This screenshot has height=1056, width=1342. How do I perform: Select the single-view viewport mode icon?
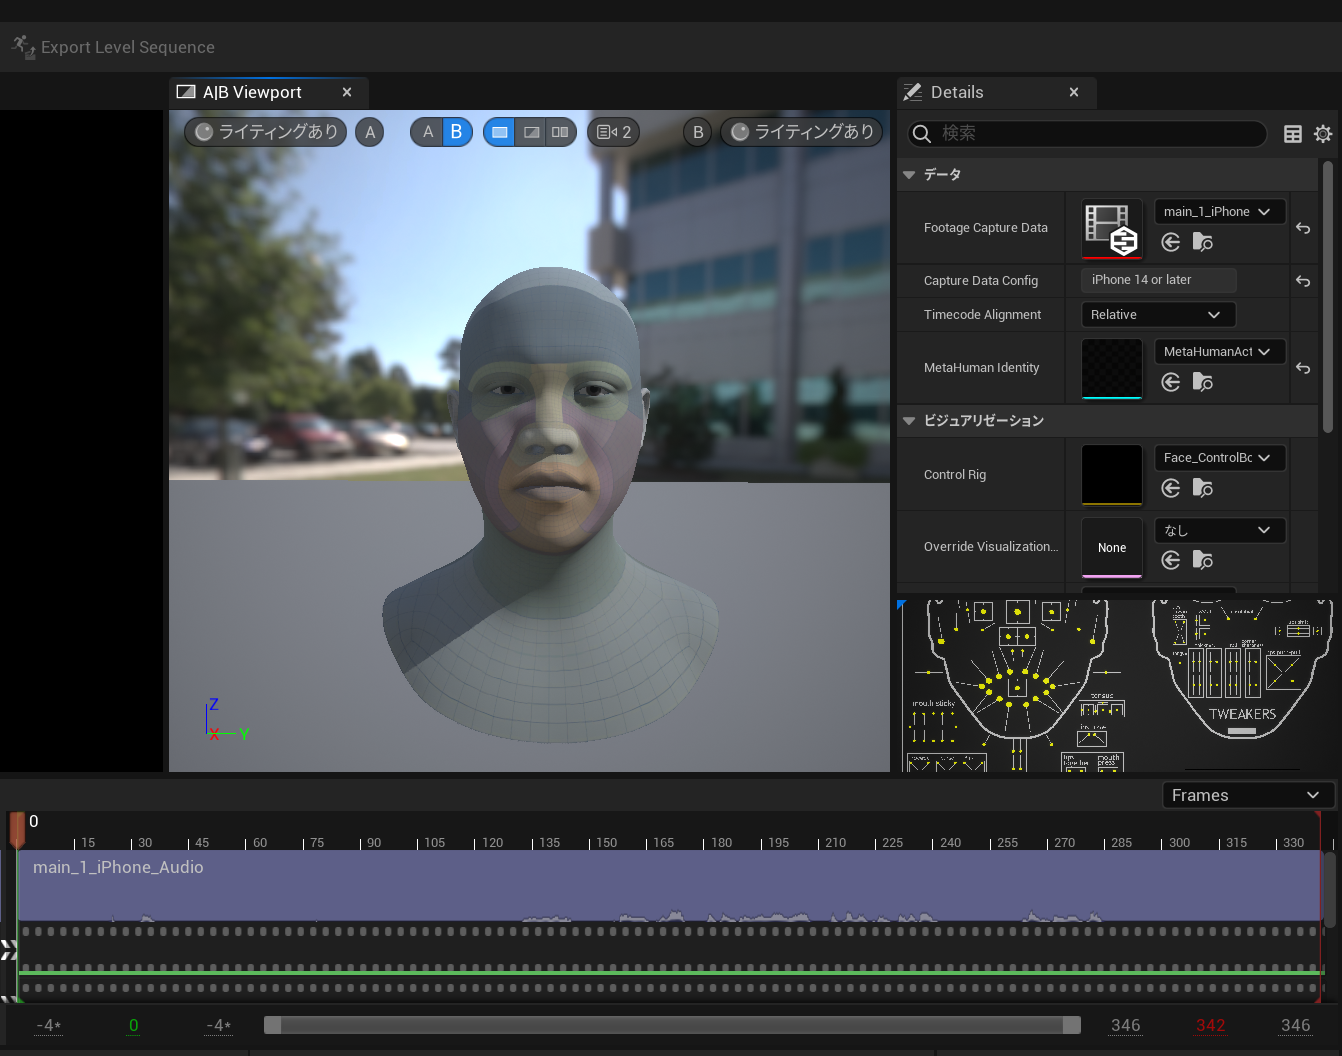(500, 132)
